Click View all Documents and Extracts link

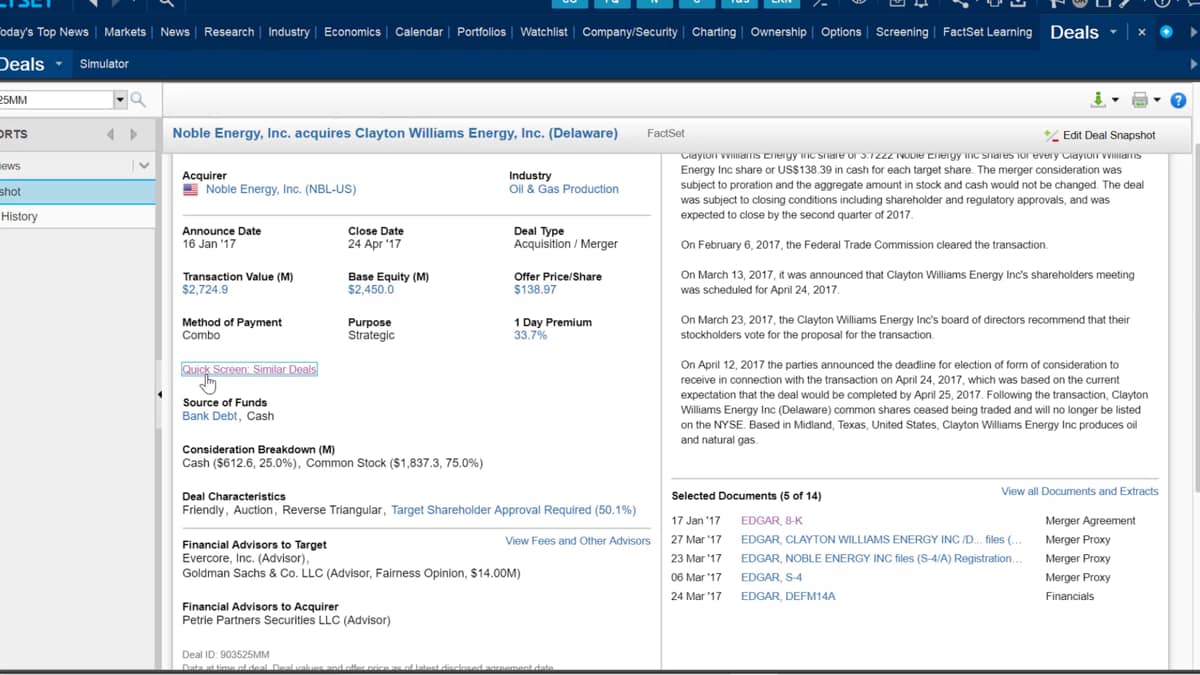click(x=1080, y=491)
